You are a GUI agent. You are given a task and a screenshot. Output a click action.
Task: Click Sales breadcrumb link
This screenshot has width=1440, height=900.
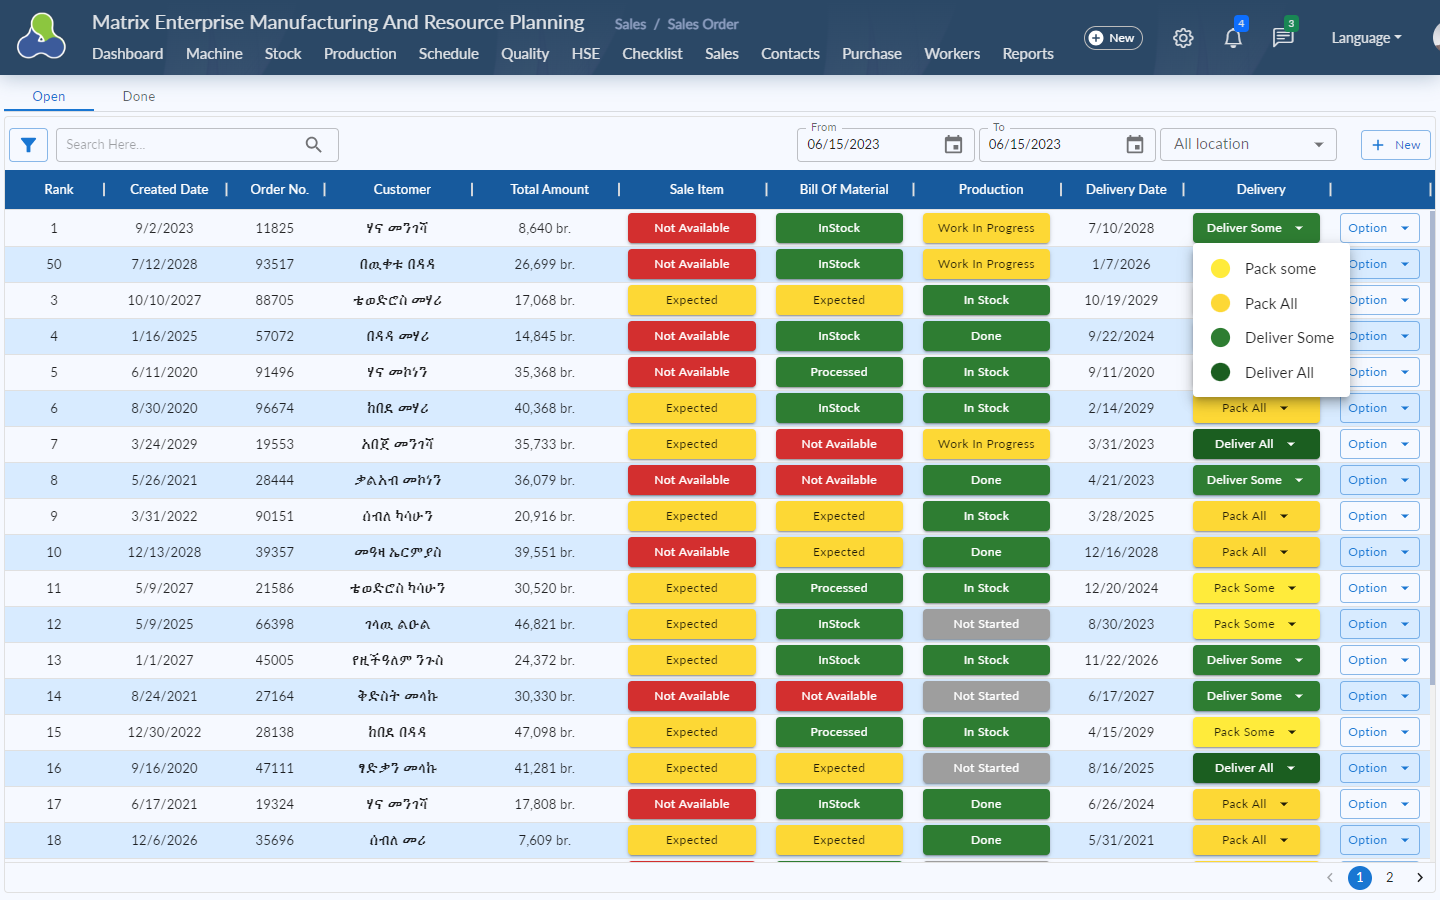pos(630,24)
